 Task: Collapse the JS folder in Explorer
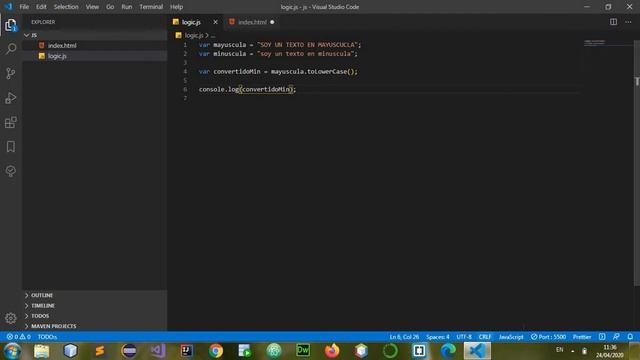point(27,36)
